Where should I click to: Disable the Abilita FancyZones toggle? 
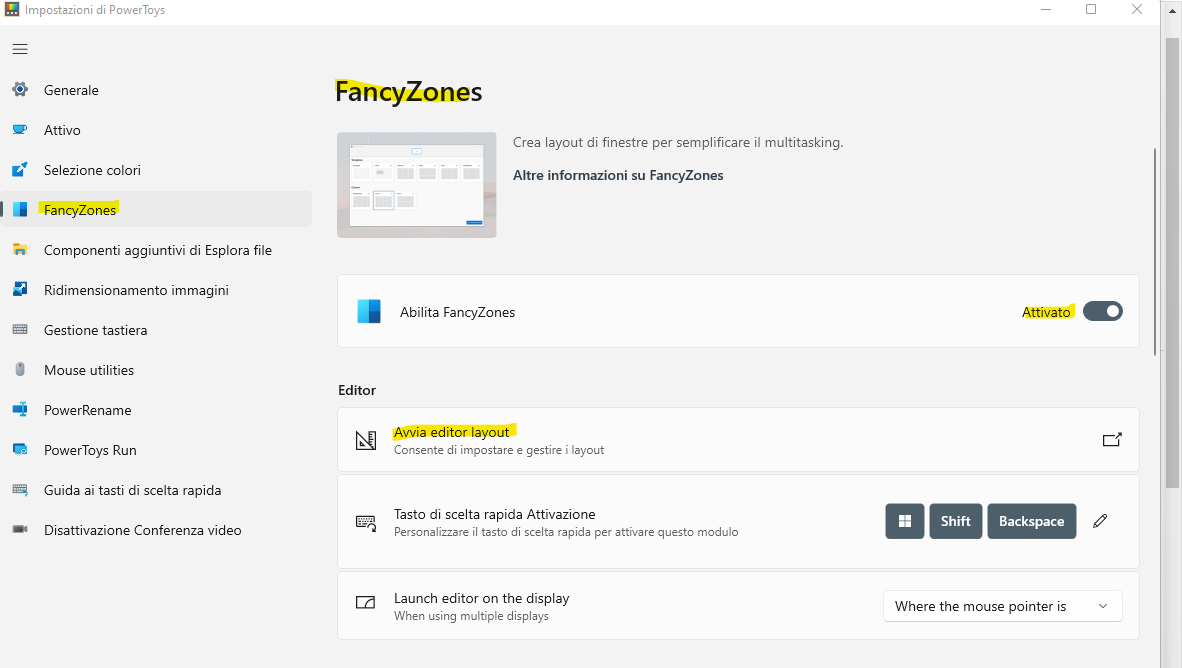(x=1102, y=312)
